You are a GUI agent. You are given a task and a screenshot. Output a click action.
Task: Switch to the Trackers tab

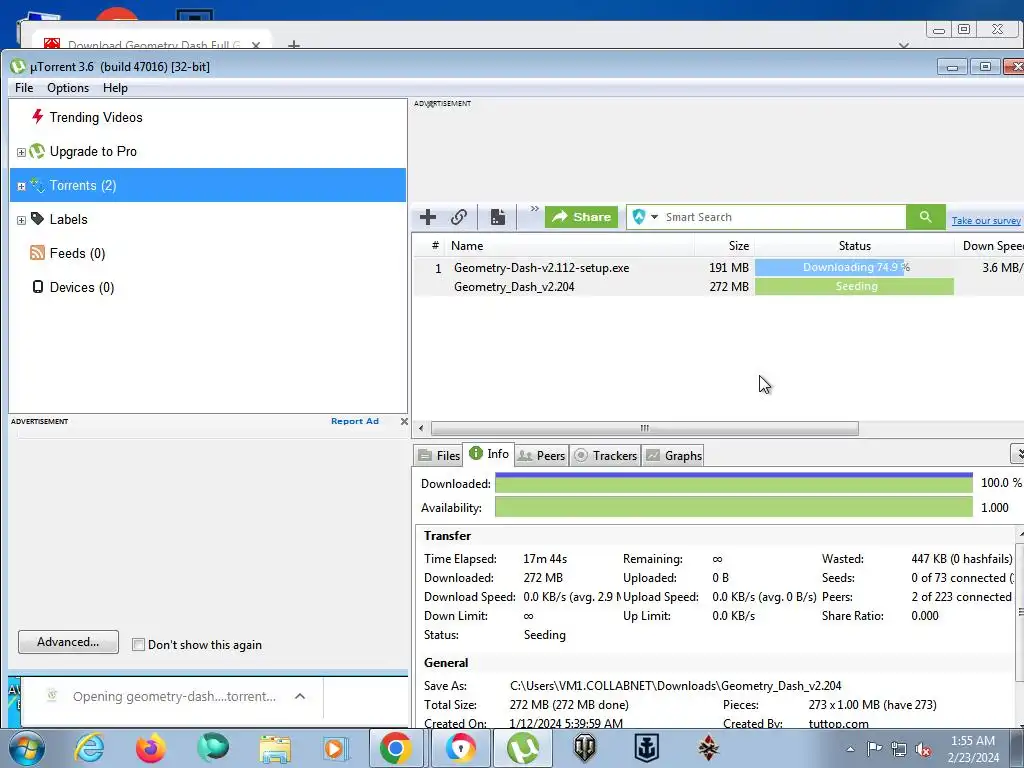[605, 456]
